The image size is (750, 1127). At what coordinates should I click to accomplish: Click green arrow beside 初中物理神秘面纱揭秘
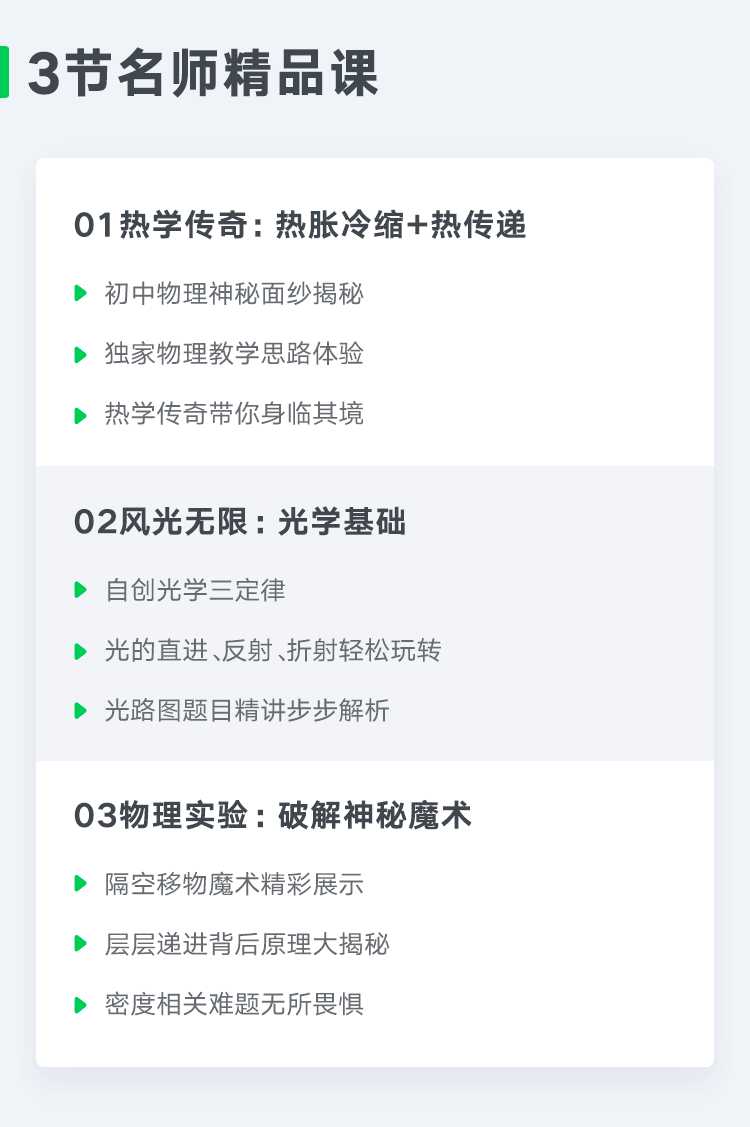(x=81, y=294)
